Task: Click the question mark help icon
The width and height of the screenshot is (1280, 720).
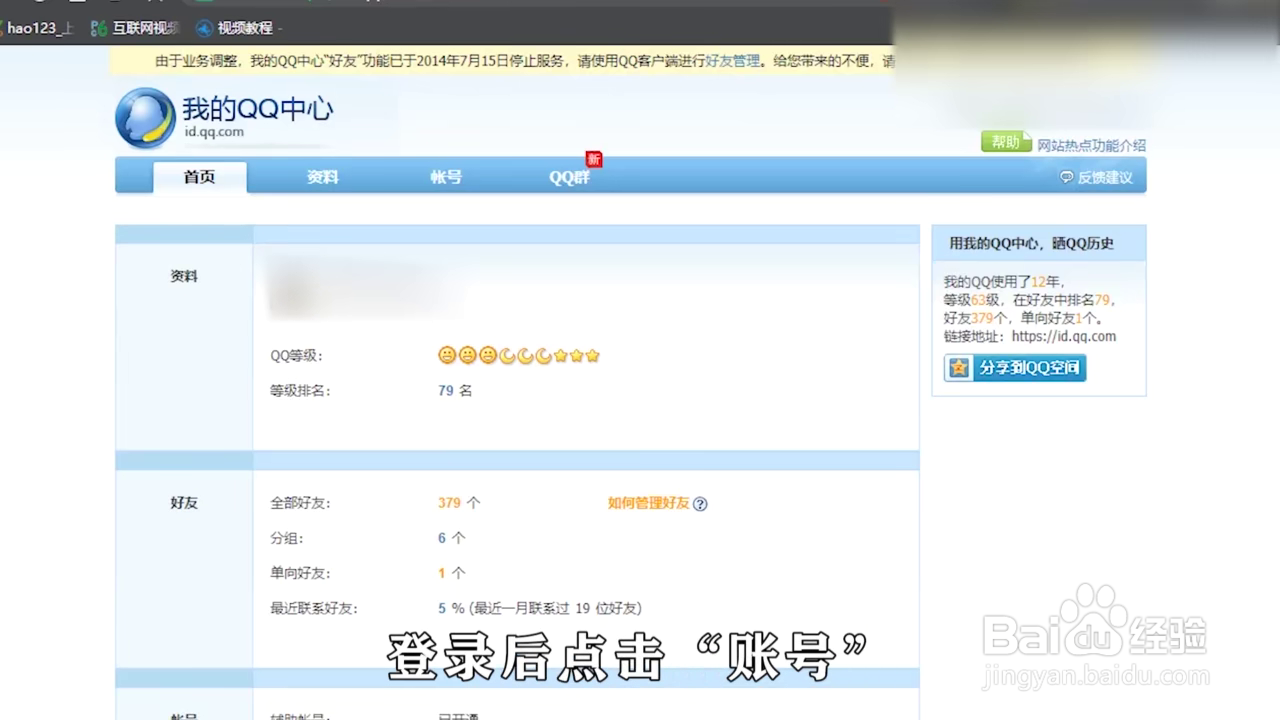Action: (700, 504)
